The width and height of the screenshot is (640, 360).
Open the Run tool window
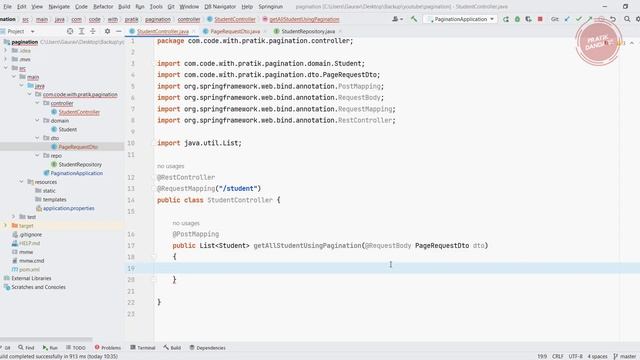point(50,348)
